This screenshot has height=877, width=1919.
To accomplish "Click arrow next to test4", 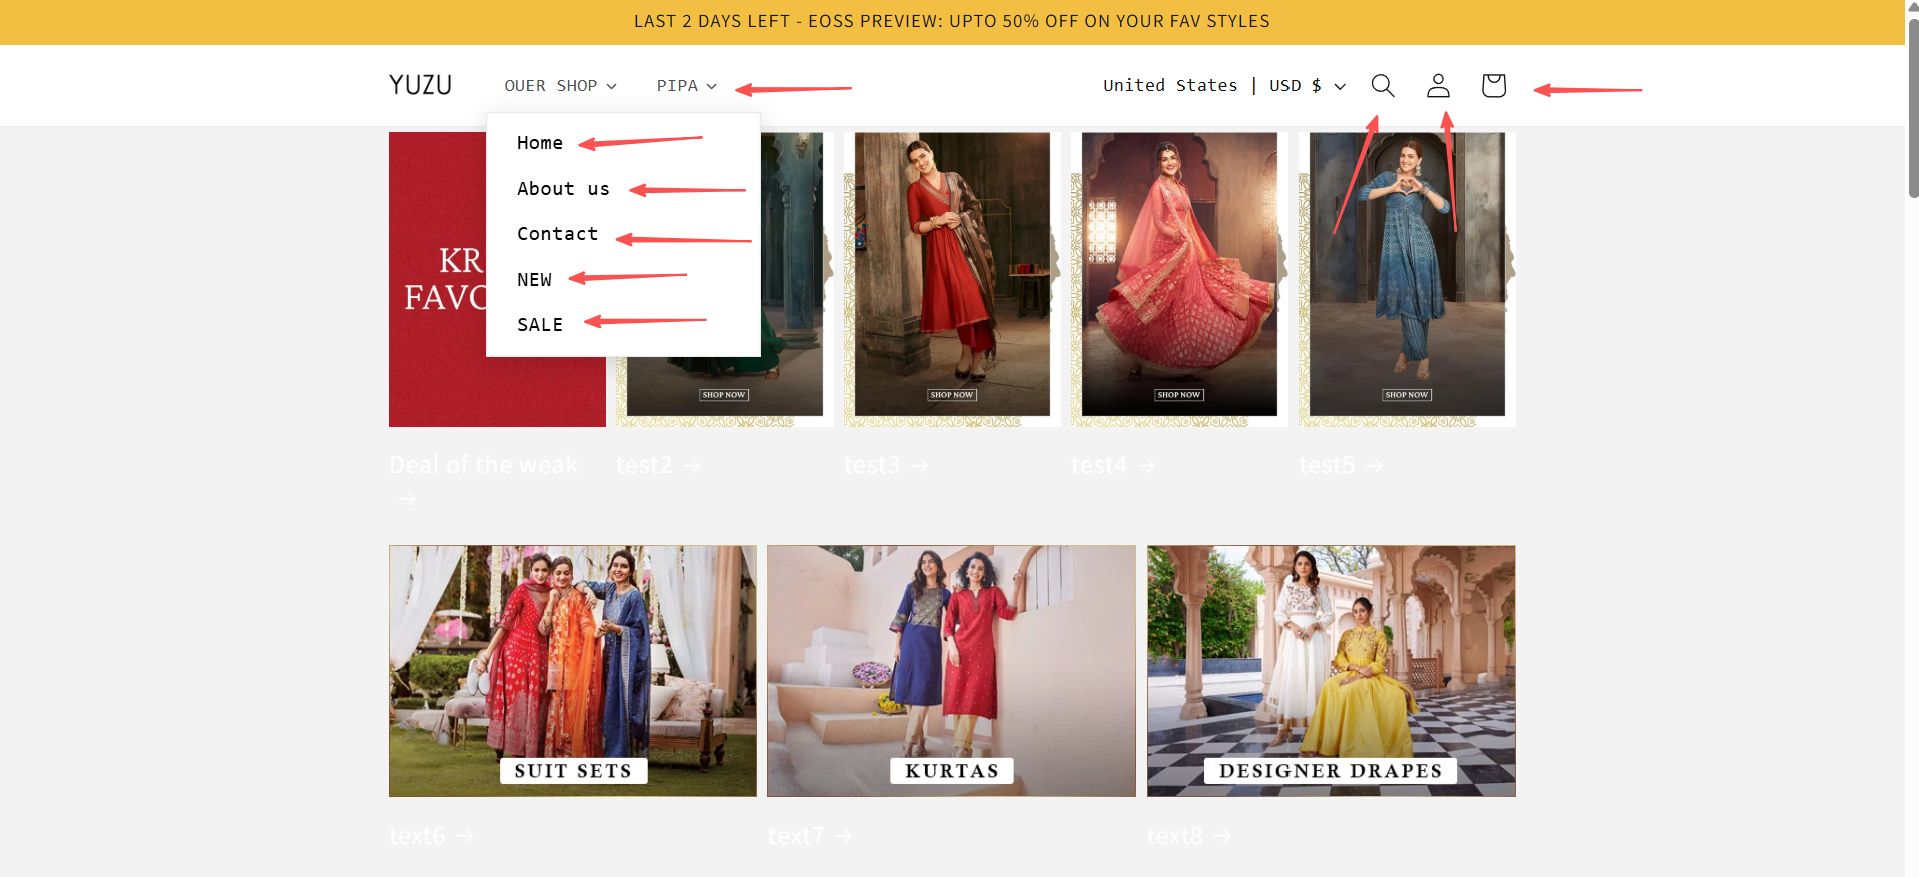I will click(x=1147, y=466).
